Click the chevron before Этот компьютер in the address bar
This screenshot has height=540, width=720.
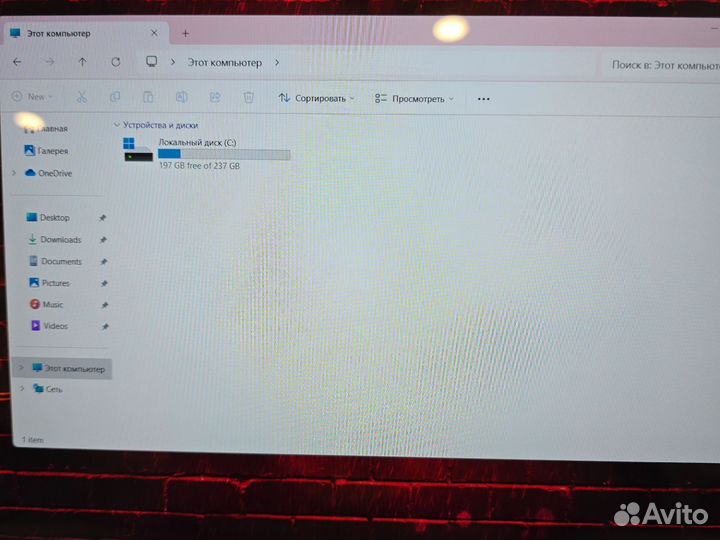coord(173,62)
